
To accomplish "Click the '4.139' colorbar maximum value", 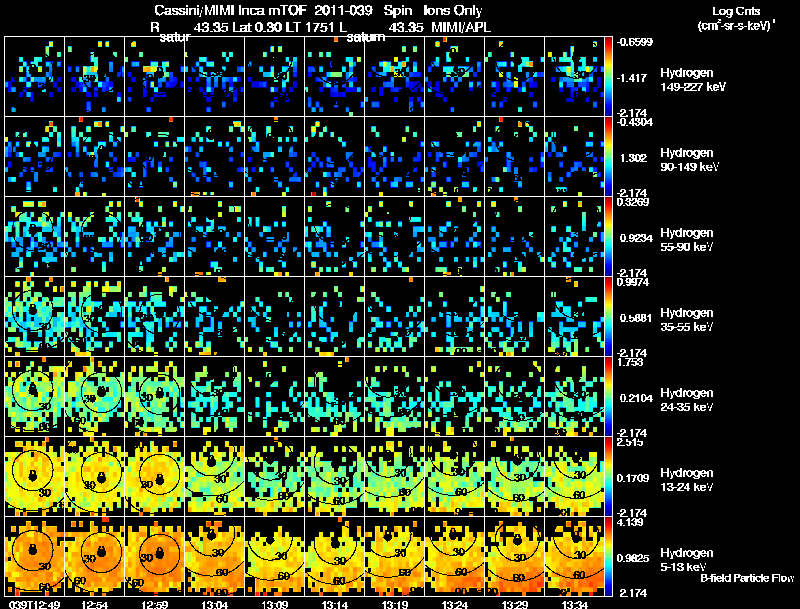I will click(x=631, y=522).
